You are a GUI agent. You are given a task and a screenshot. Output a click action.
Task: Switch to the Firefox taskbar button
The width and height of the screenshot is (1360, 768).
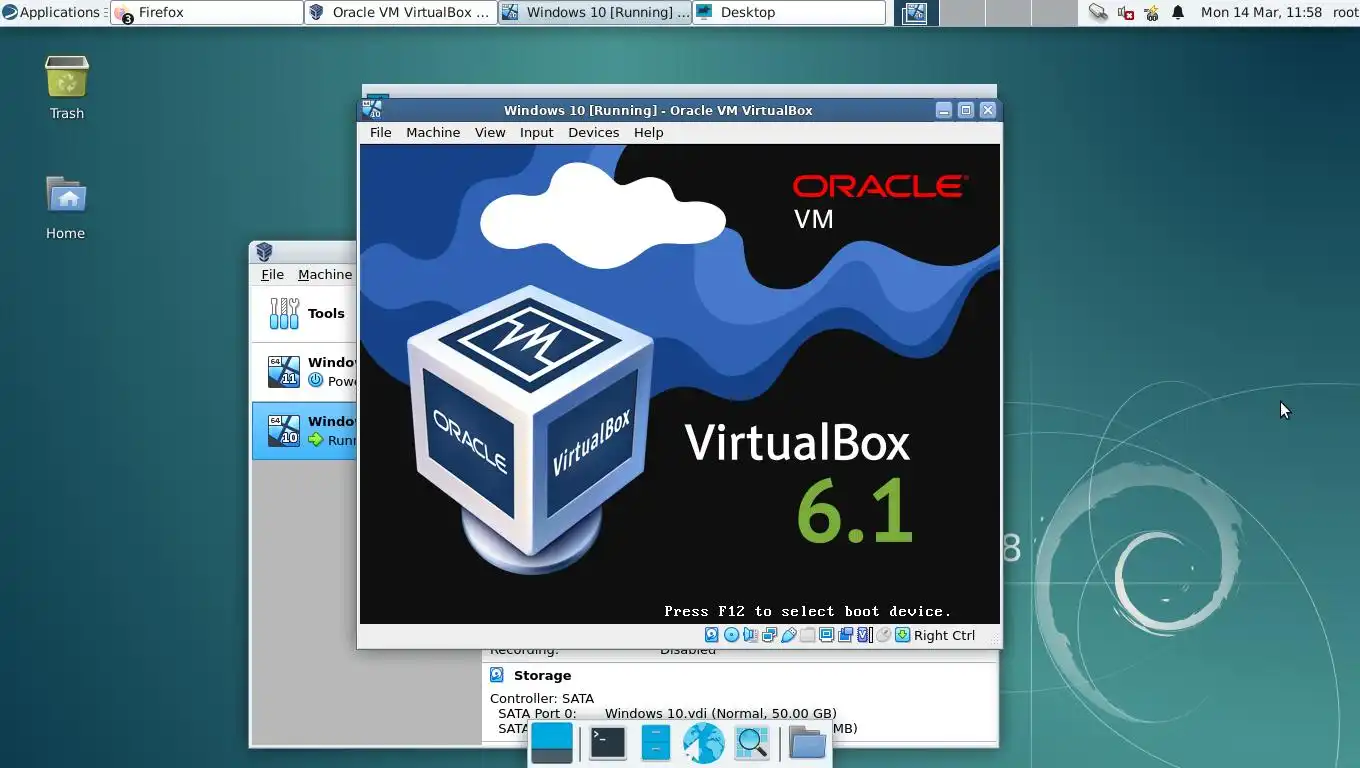pos(207,13)
